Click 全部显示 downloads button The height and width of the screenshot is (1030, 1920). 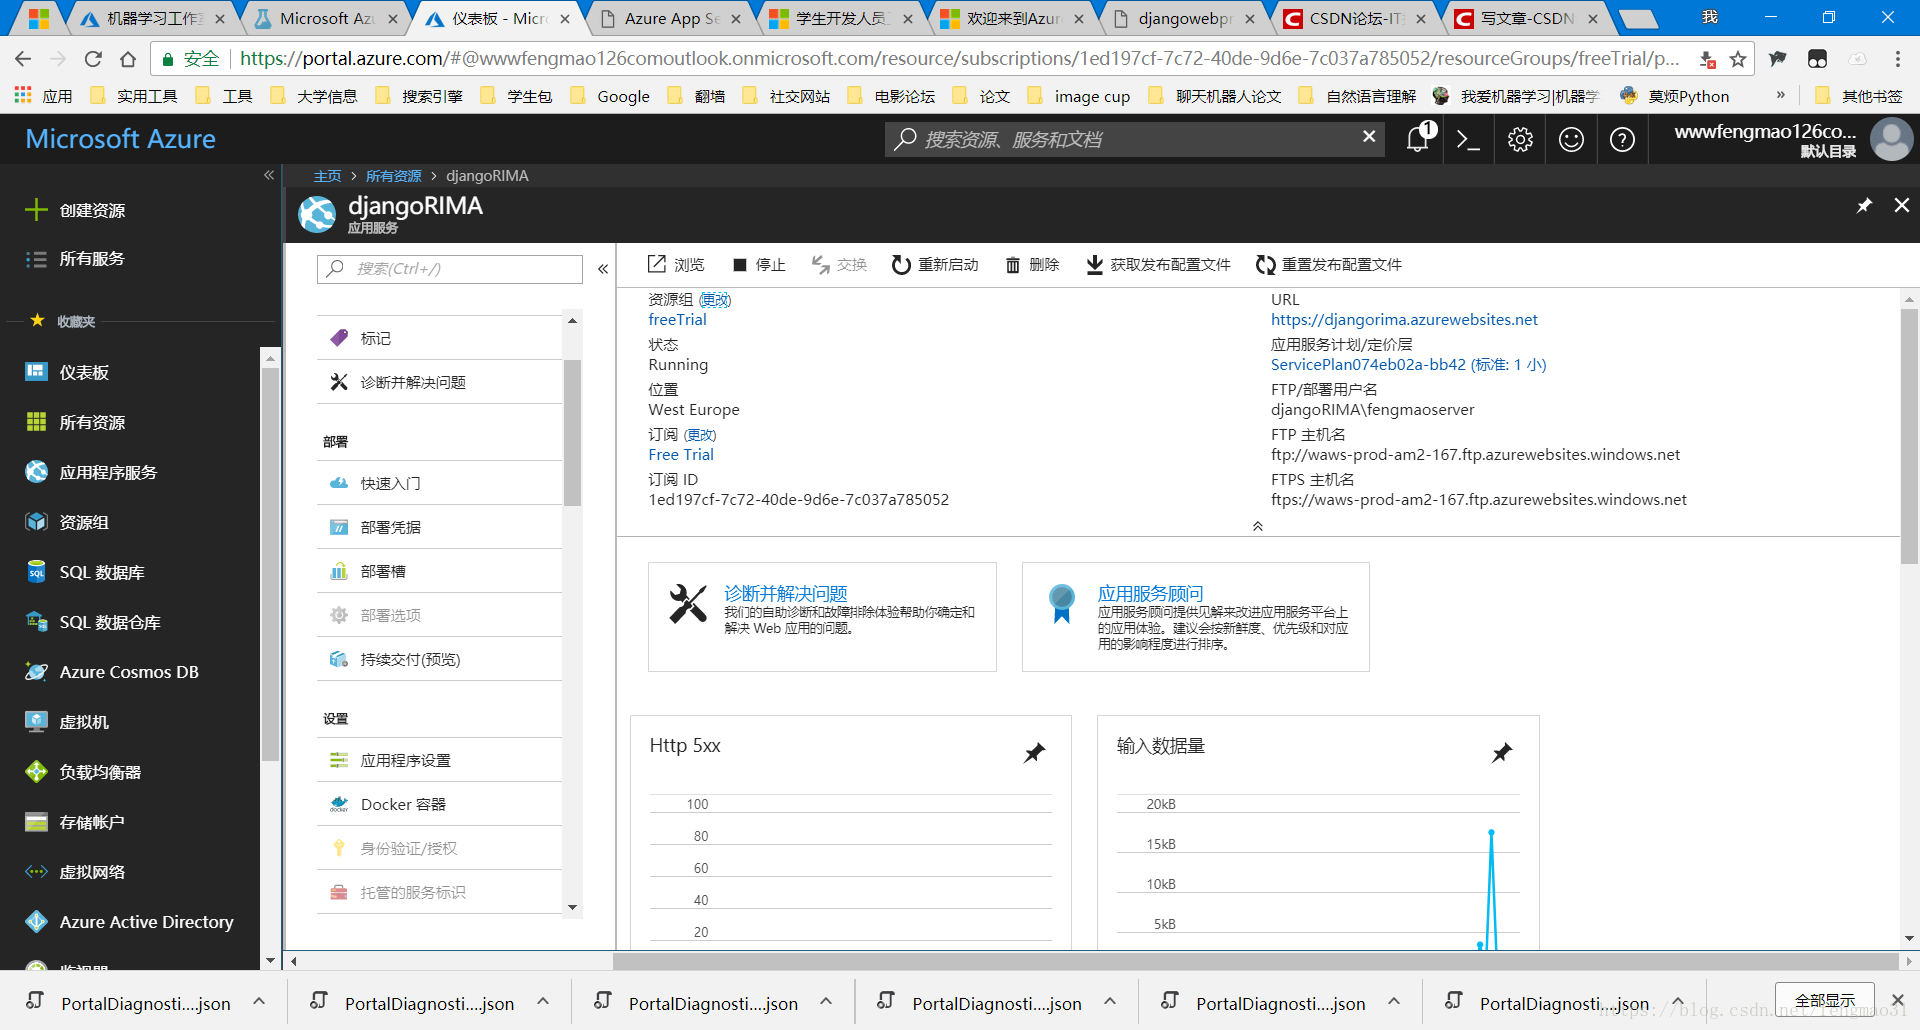[x=1824, y=1000]
